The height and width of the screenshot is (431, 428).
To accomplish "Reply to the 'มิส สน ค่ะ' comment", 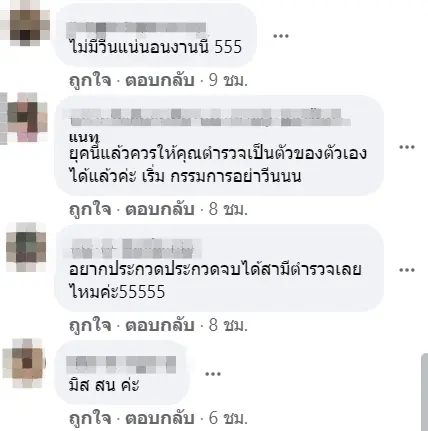I will pos(160,418).
